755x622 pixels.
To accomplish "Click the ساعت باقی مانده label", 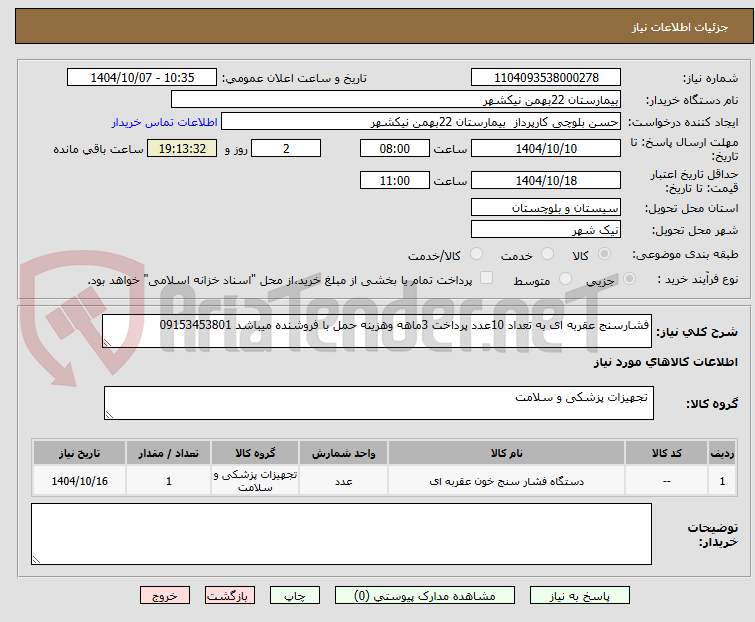I will (98, 149).
